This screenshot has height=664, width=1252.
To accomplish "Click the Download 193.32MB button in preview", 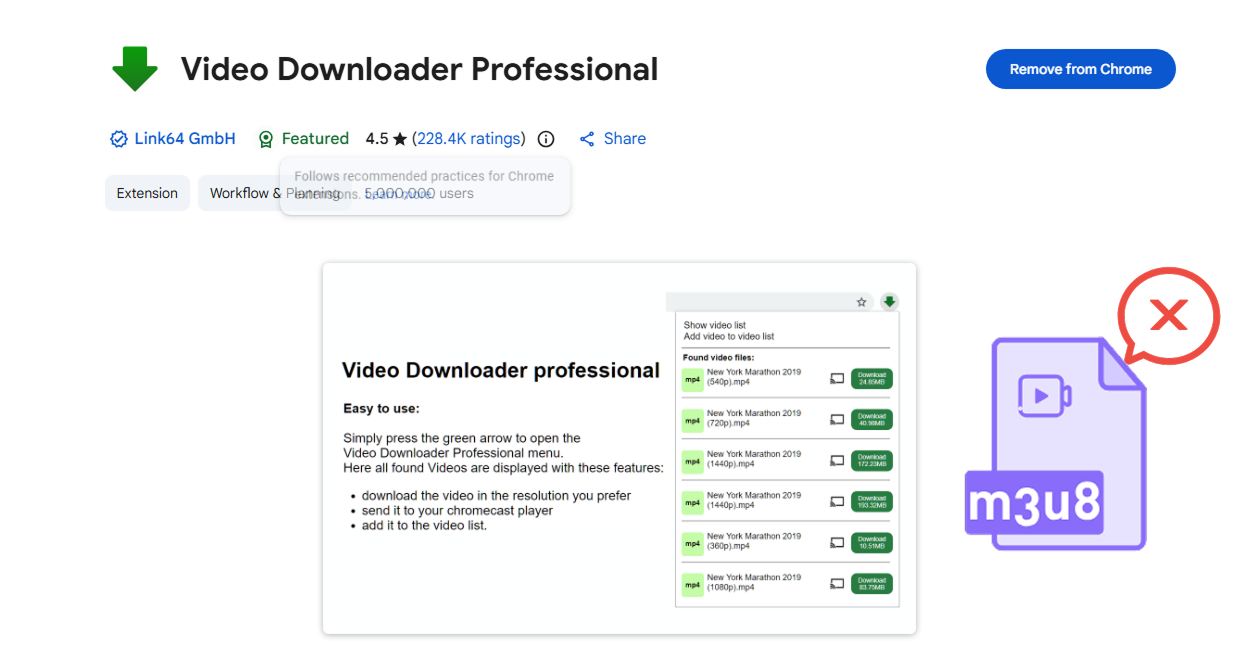I will (x=872, y=502).
